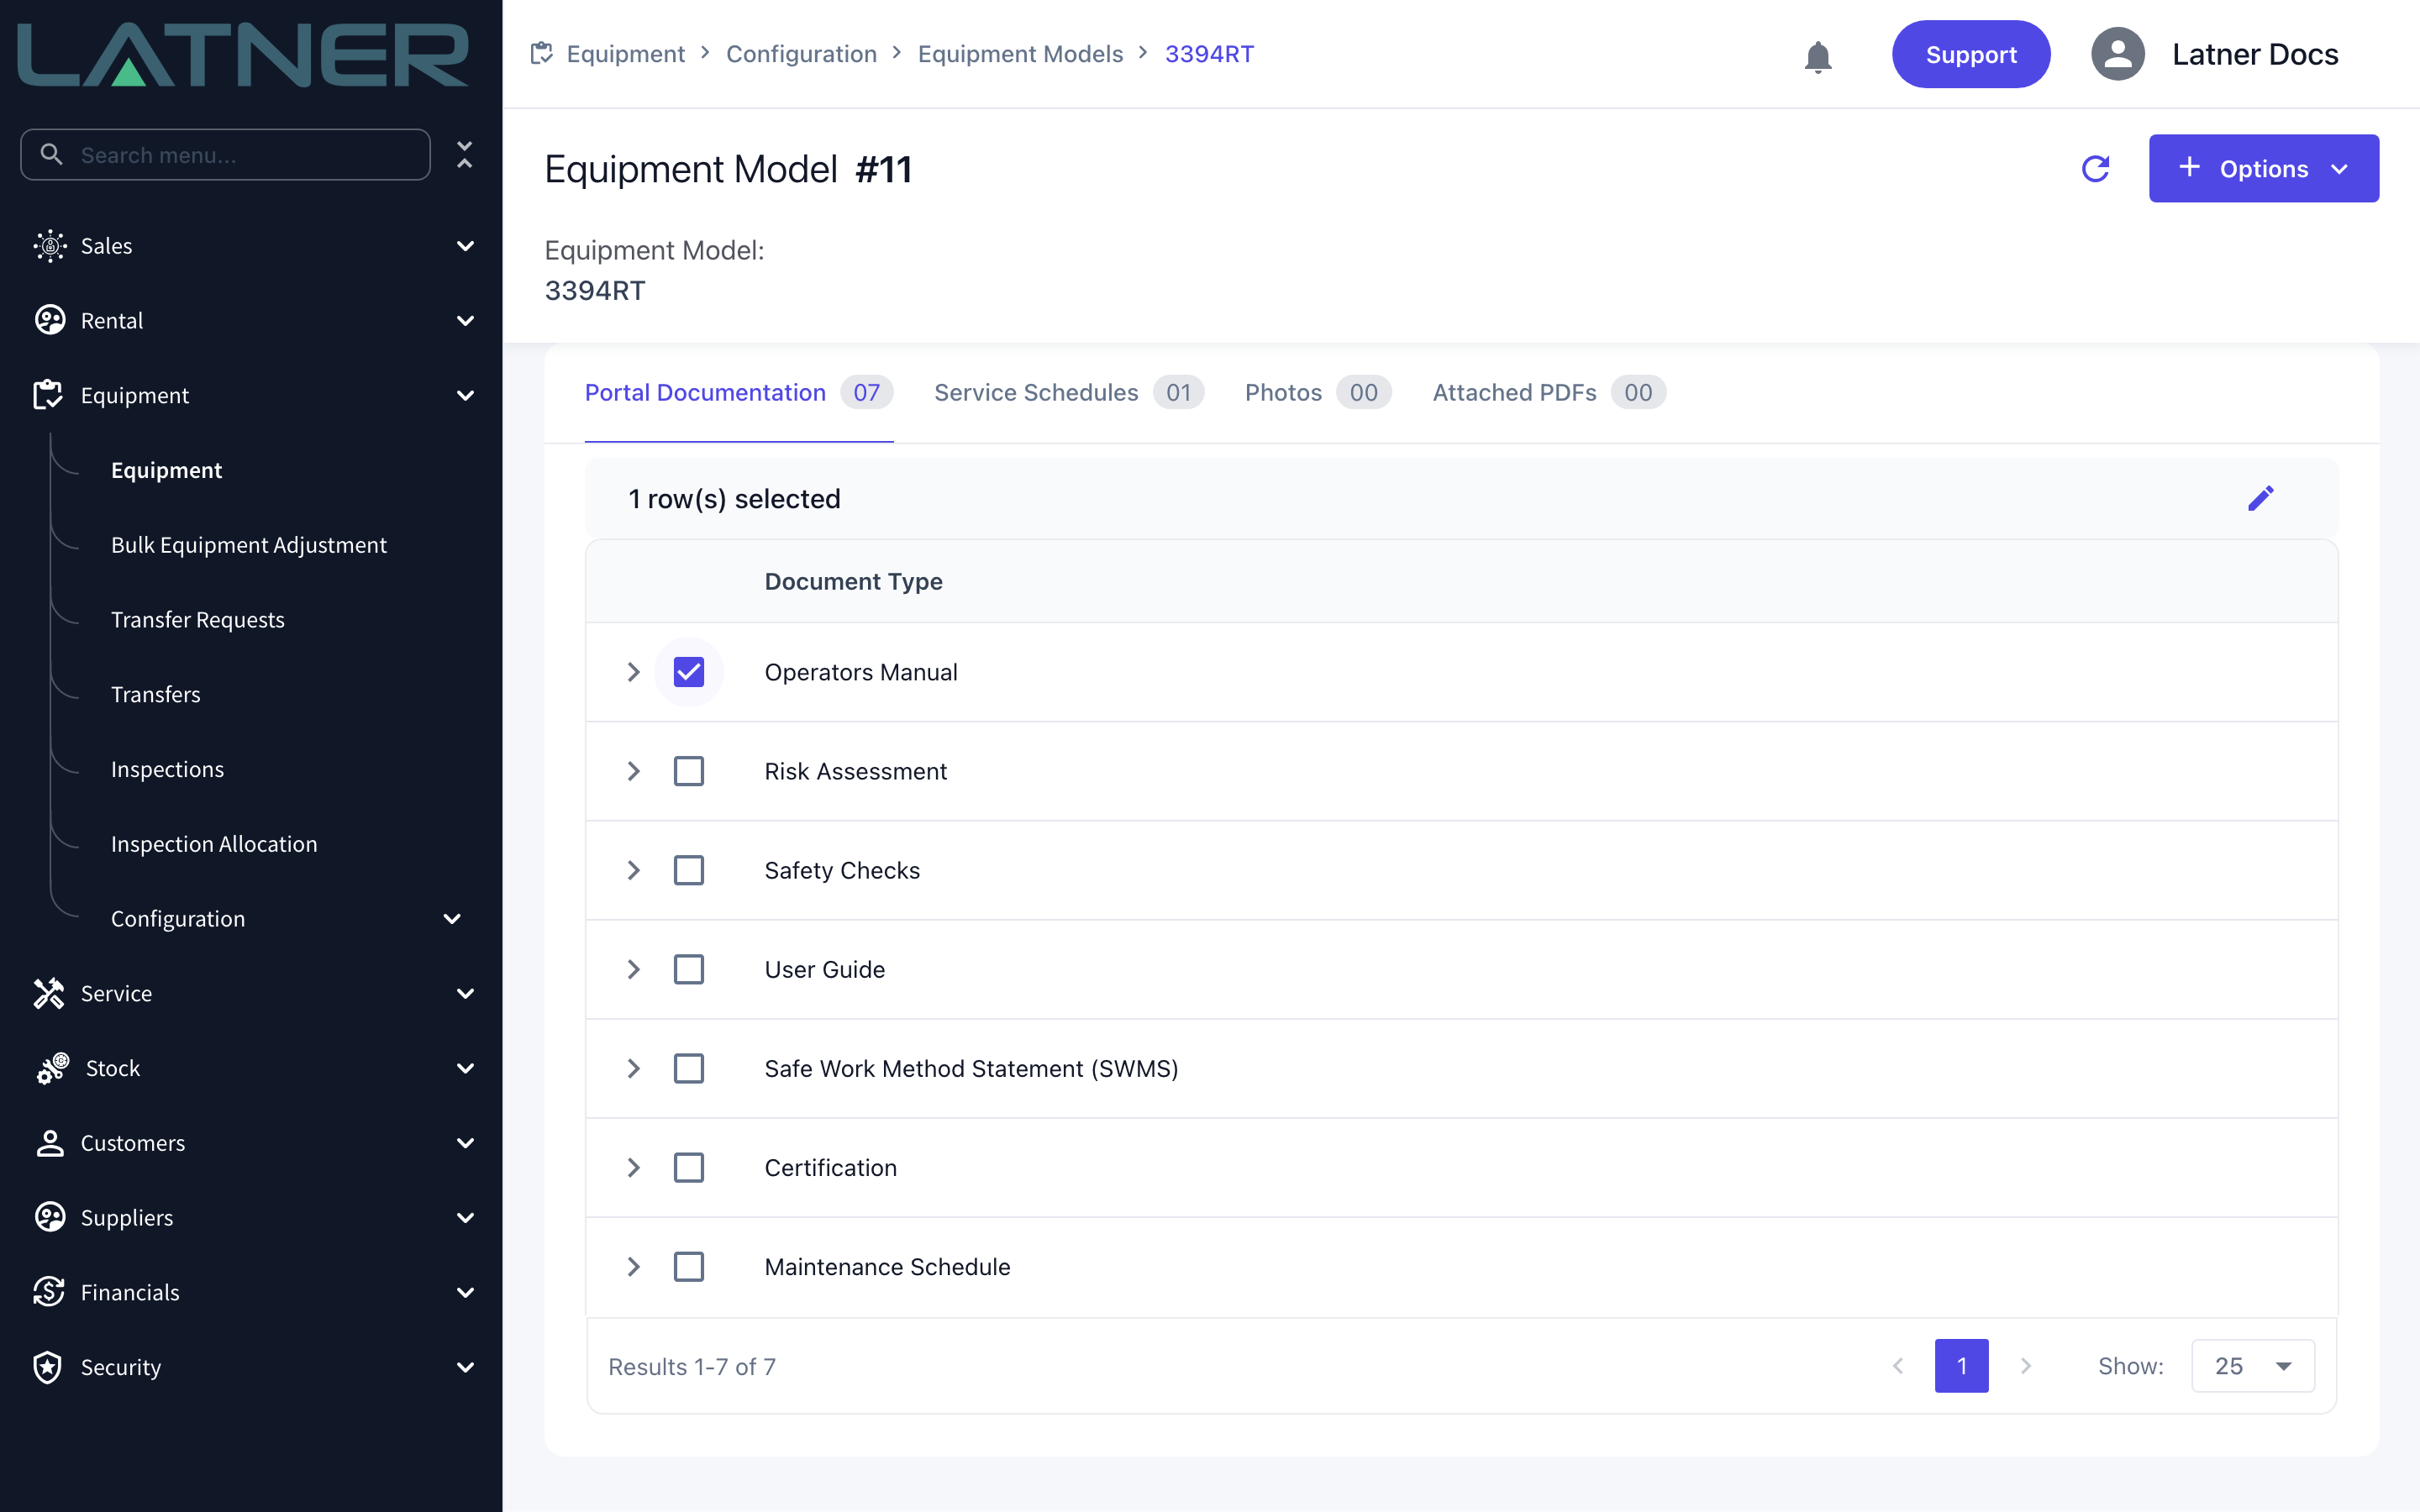Click the notification bell icon
This screenshot has height=1512, width=2420.
1817,56
